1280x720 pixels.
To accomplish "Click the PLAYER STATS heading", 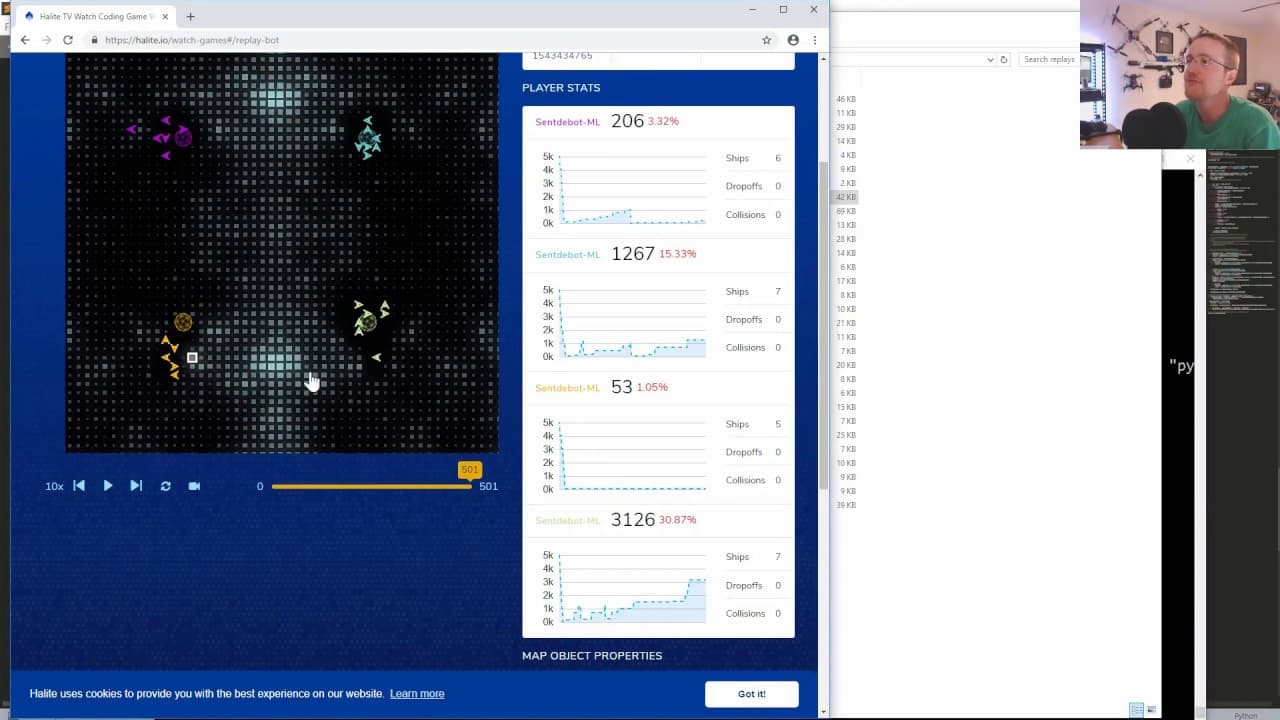I will click(561, 88).
